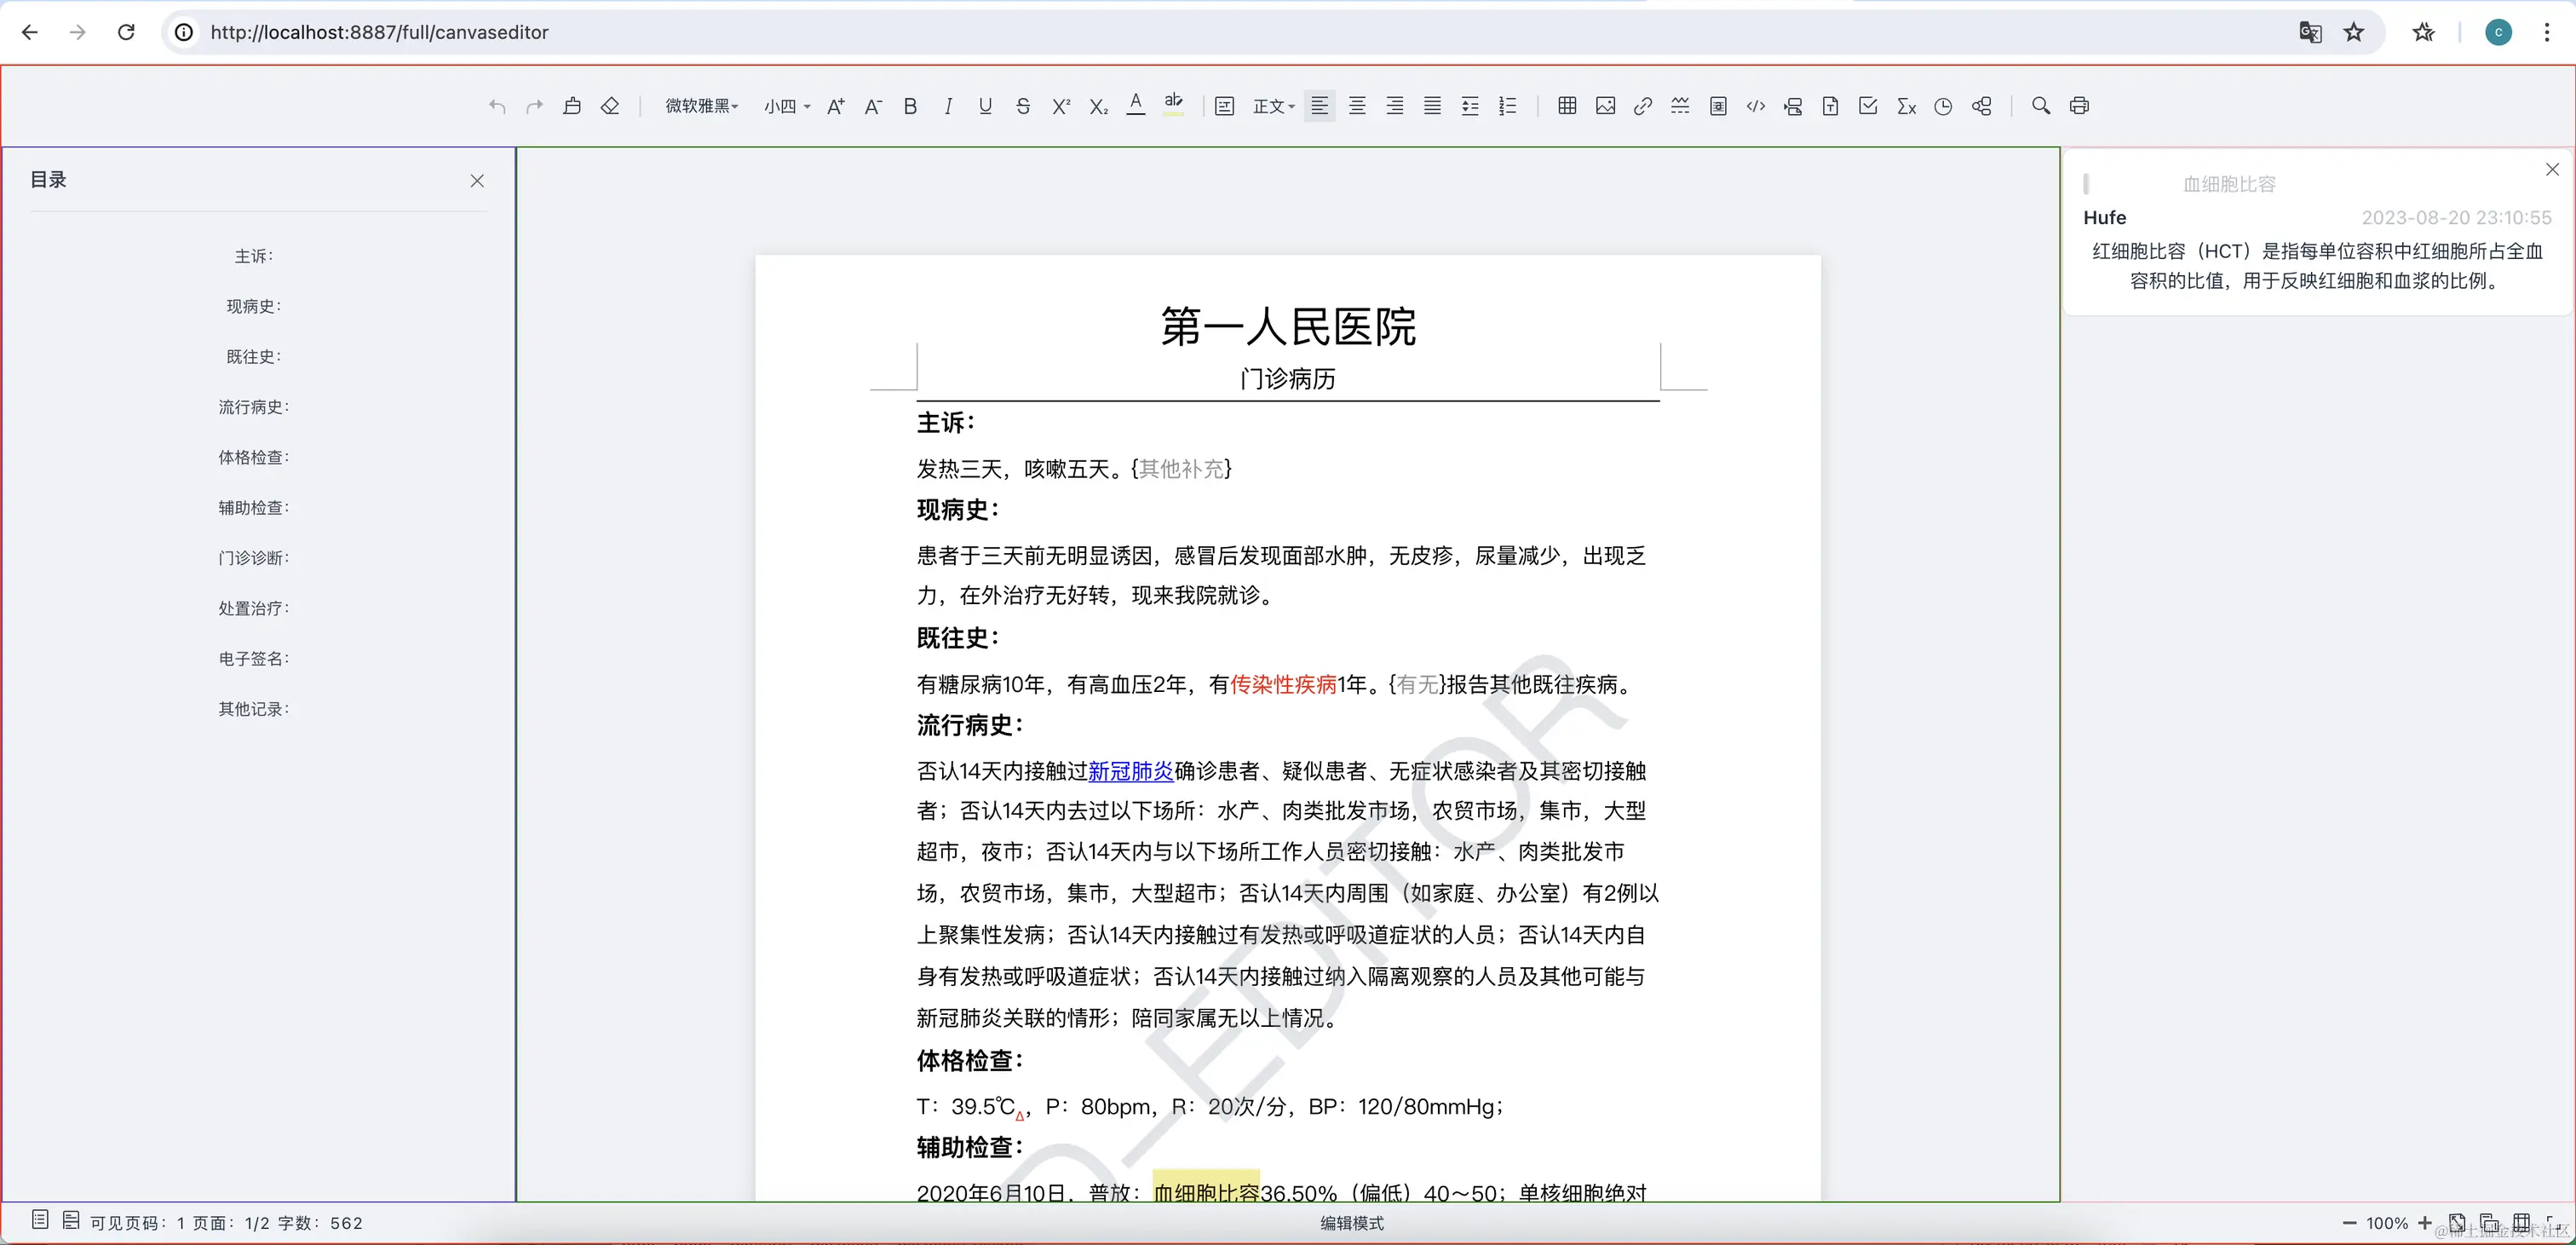Insert a checkbox control from the toolbar
2576x1245 pixels.
(1868, 106)
